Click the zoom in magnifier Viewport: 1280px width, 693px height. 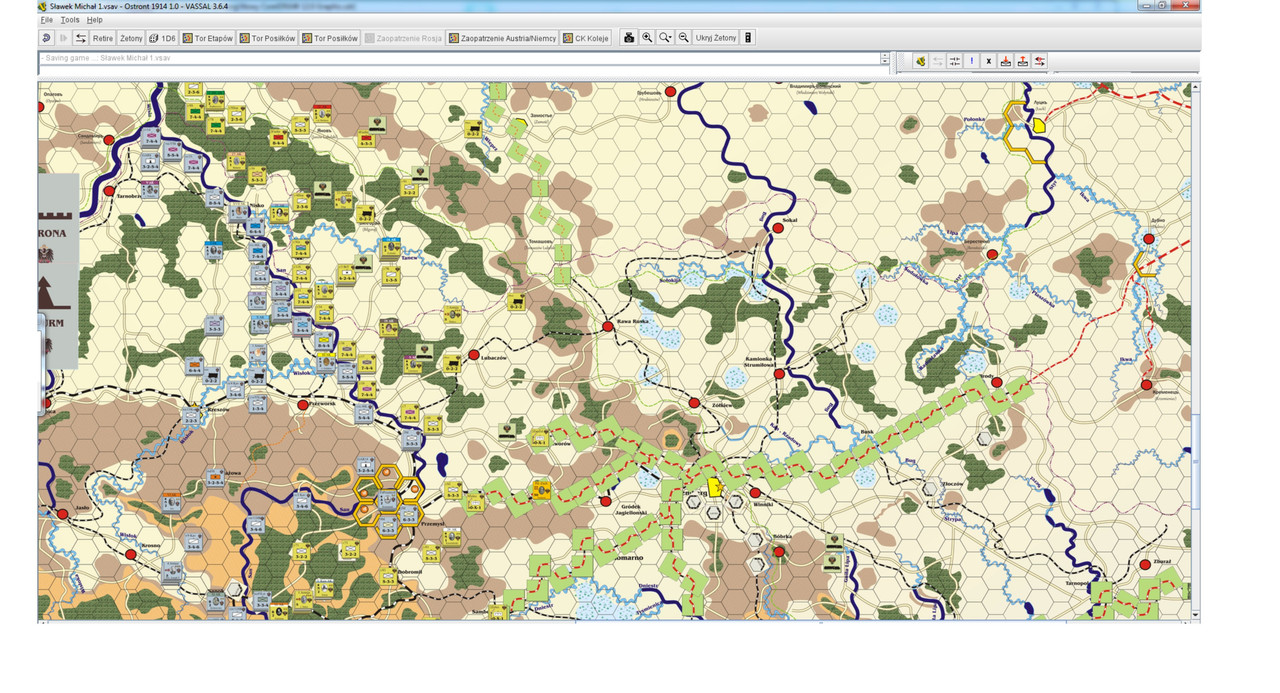click(x=647, y=38)
